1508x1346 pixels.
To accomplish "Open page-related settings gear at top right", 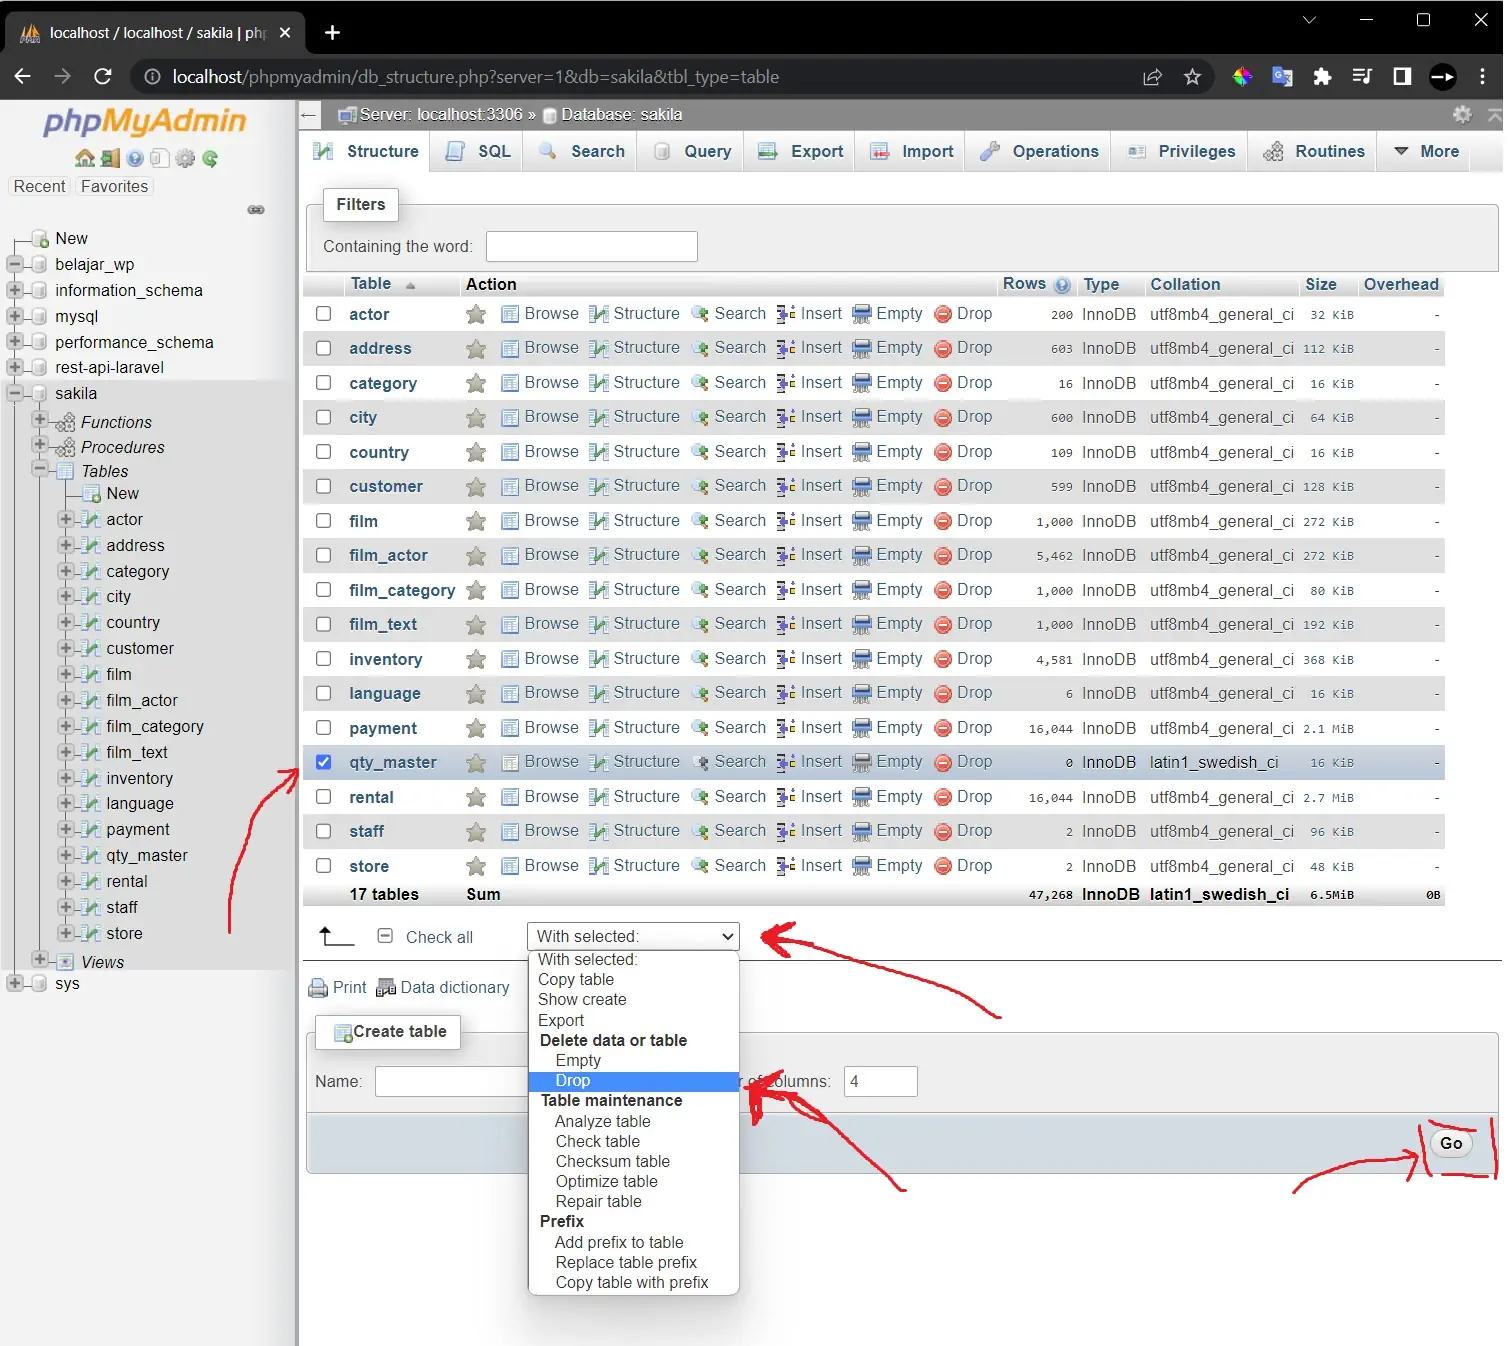I will point(1462,114).
